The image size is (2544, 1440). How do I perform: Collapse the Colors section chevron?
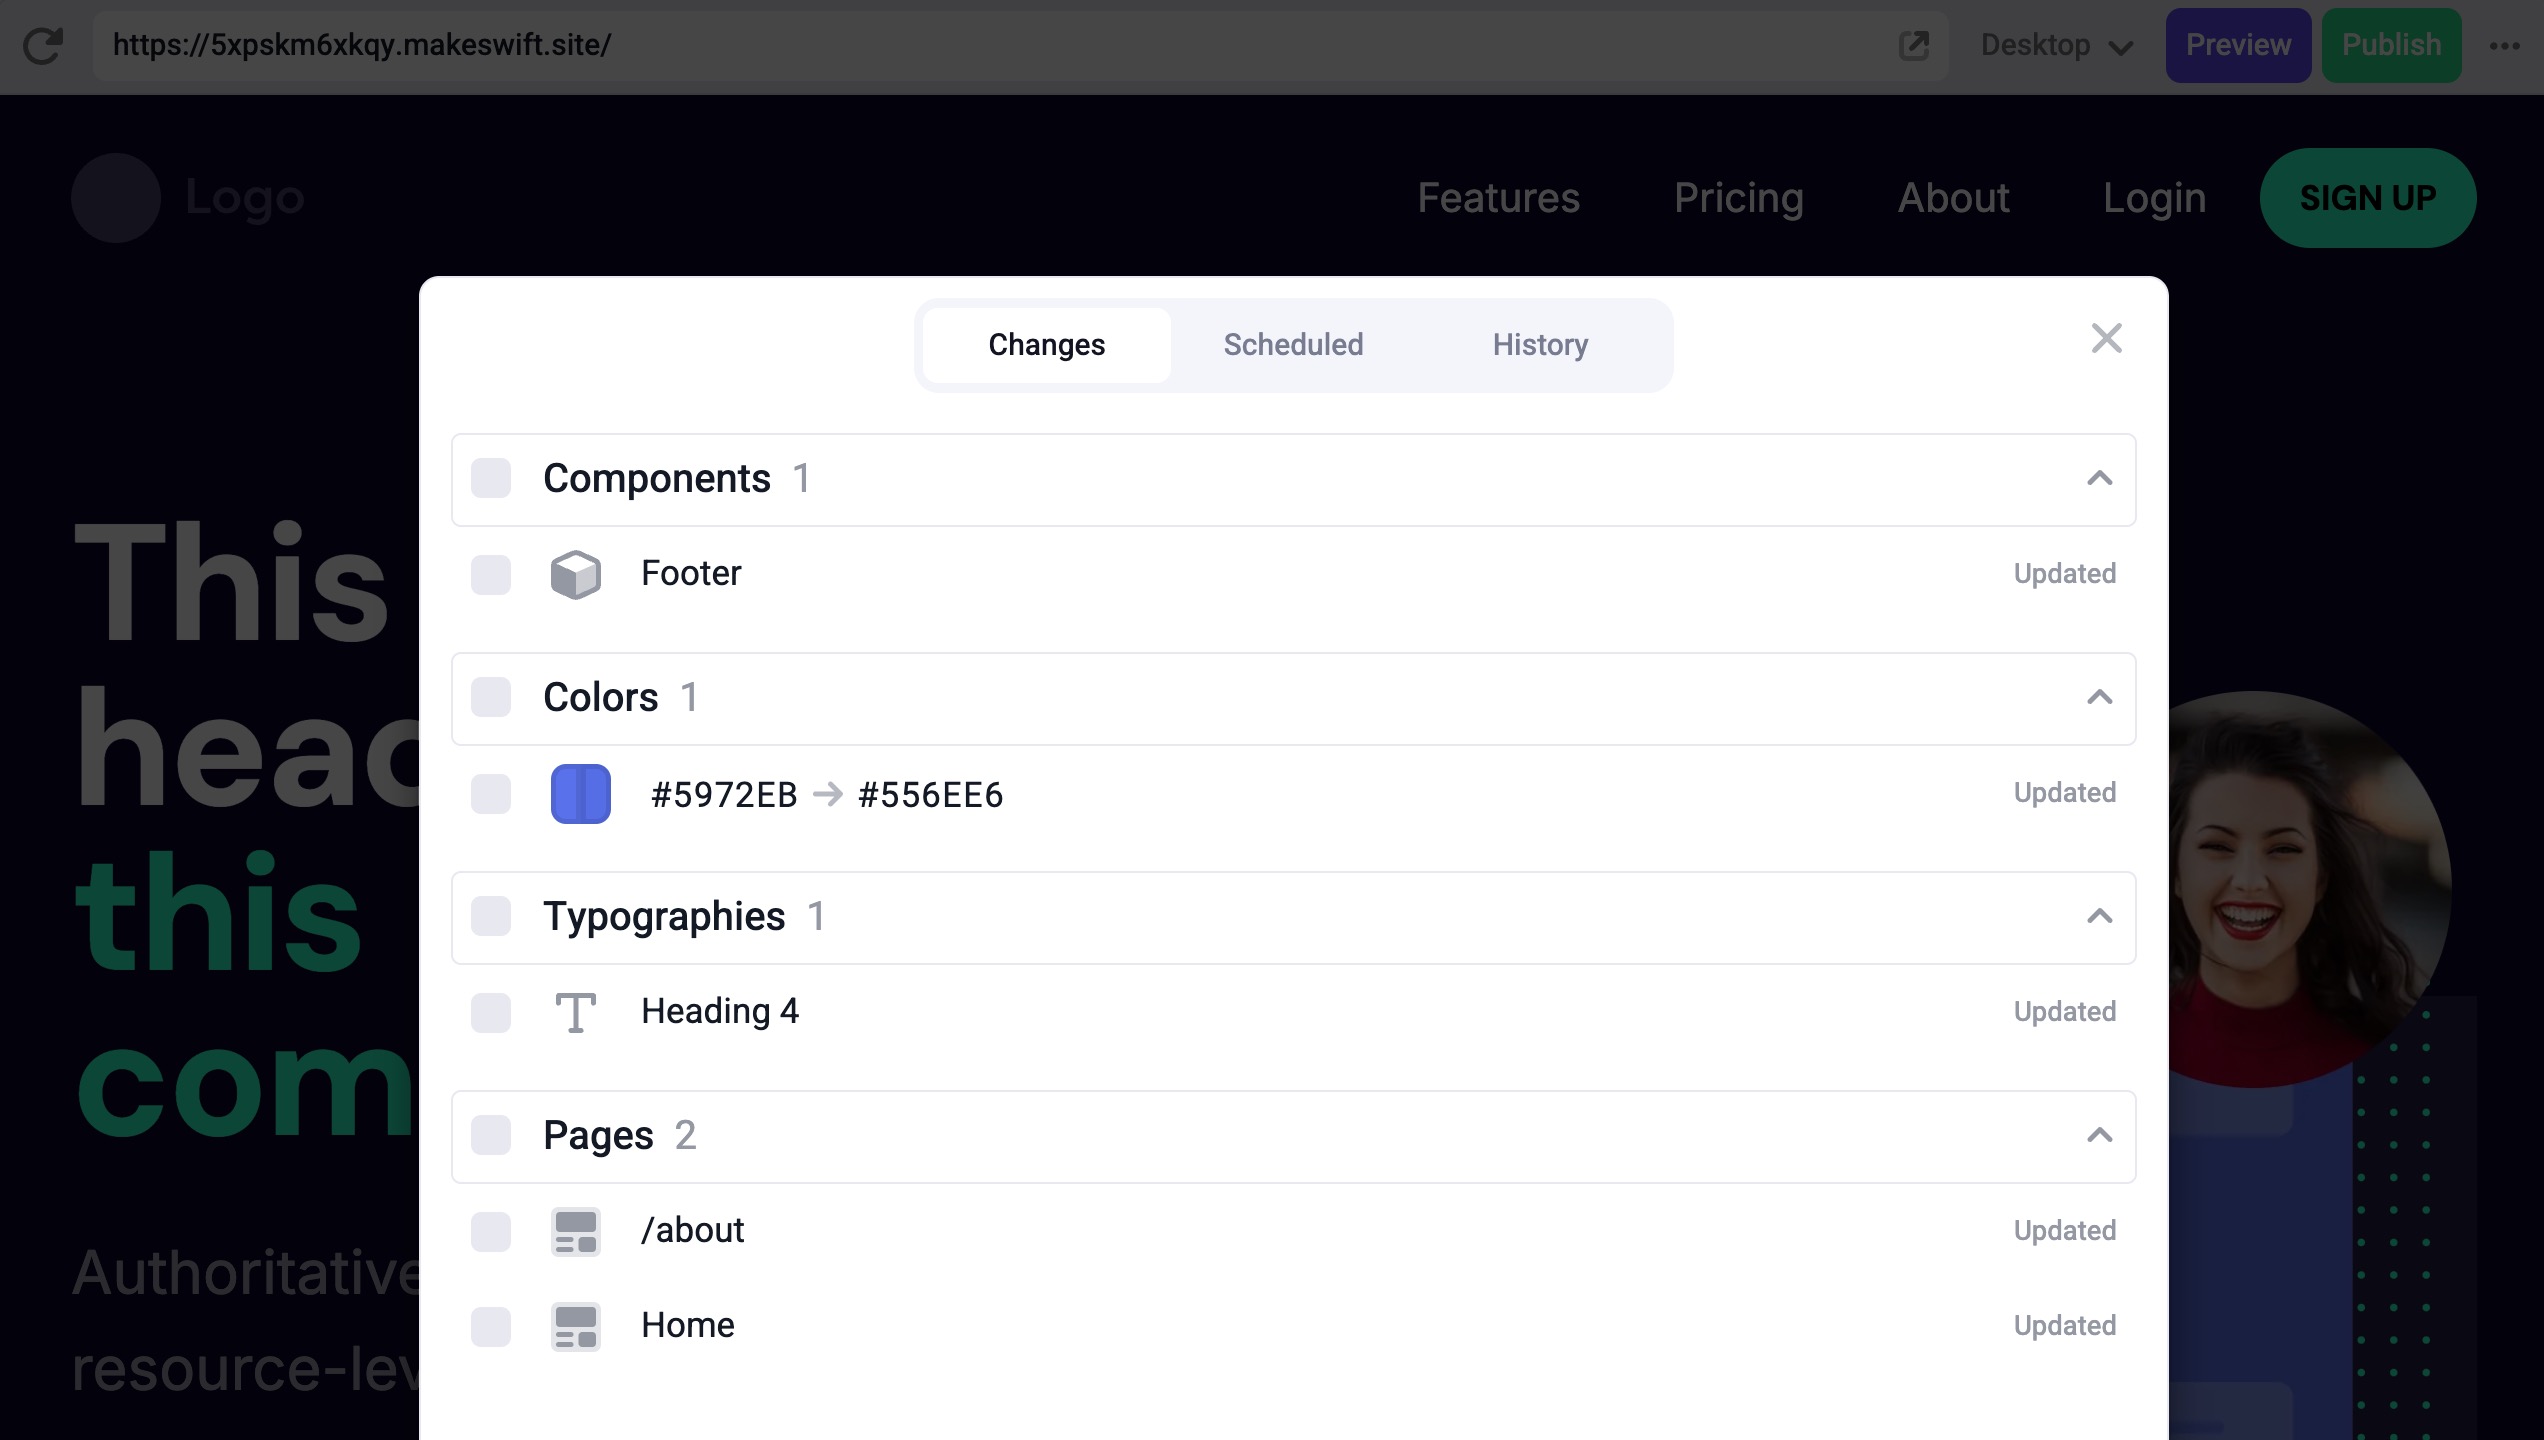pos(2099,698)
